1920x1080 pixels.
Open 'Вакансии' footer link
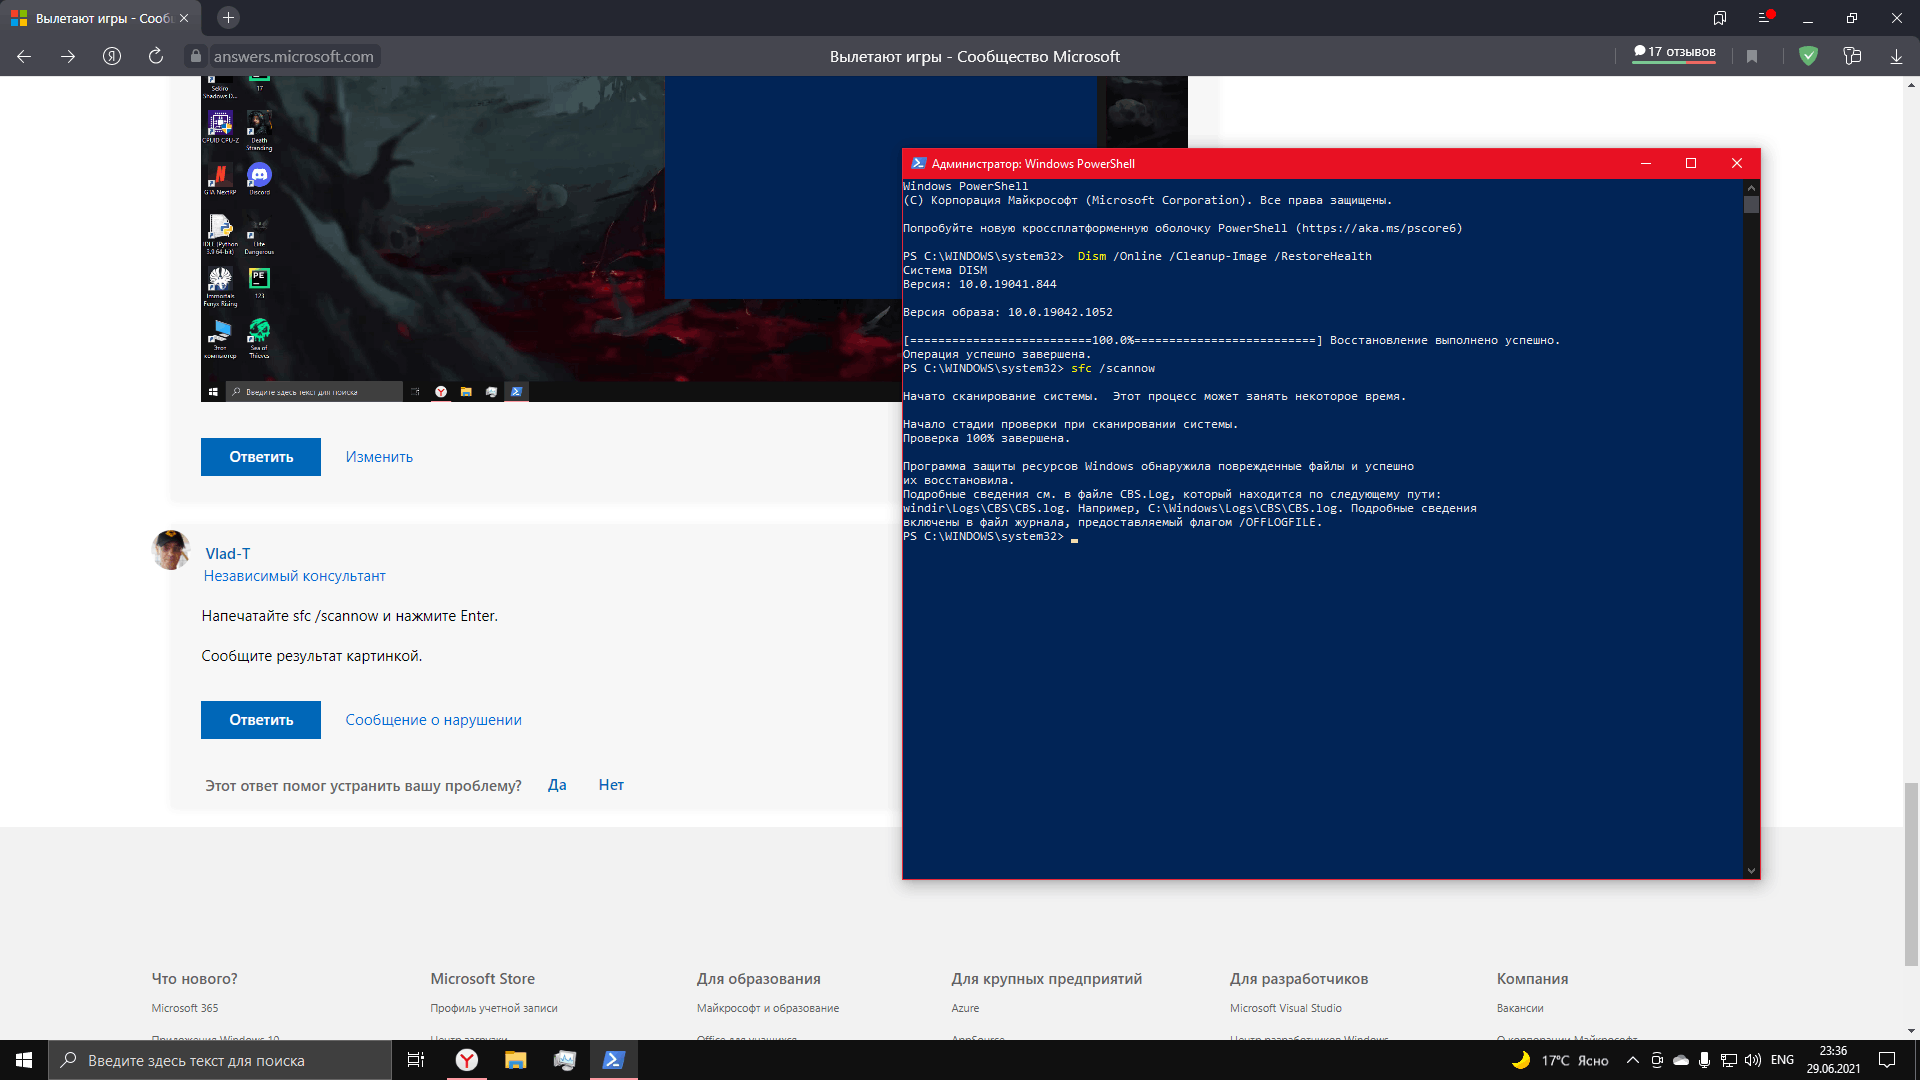coord(1520,1008)
